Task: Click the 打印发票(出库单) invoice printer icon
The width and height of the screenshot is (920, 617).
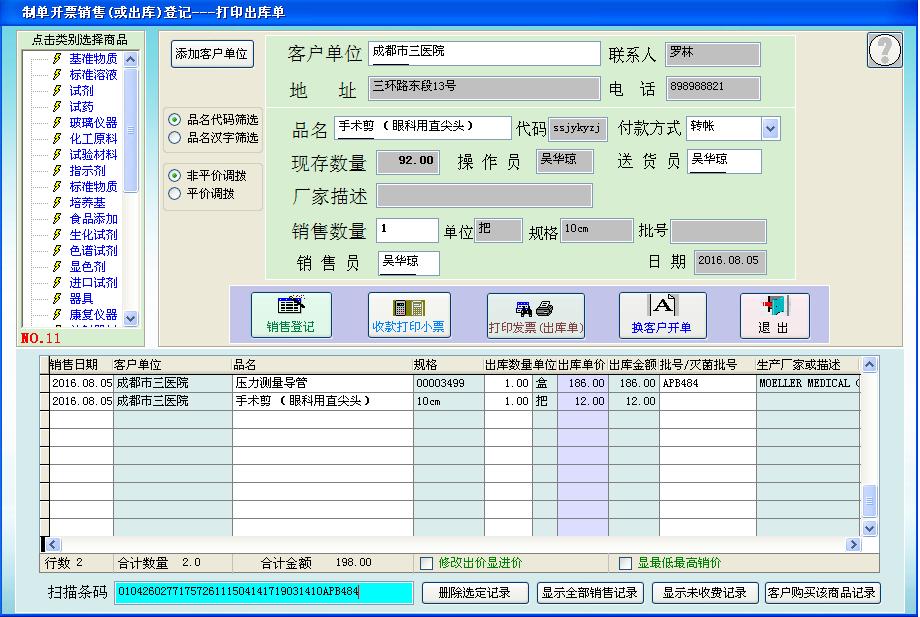Action: point(535,307)
